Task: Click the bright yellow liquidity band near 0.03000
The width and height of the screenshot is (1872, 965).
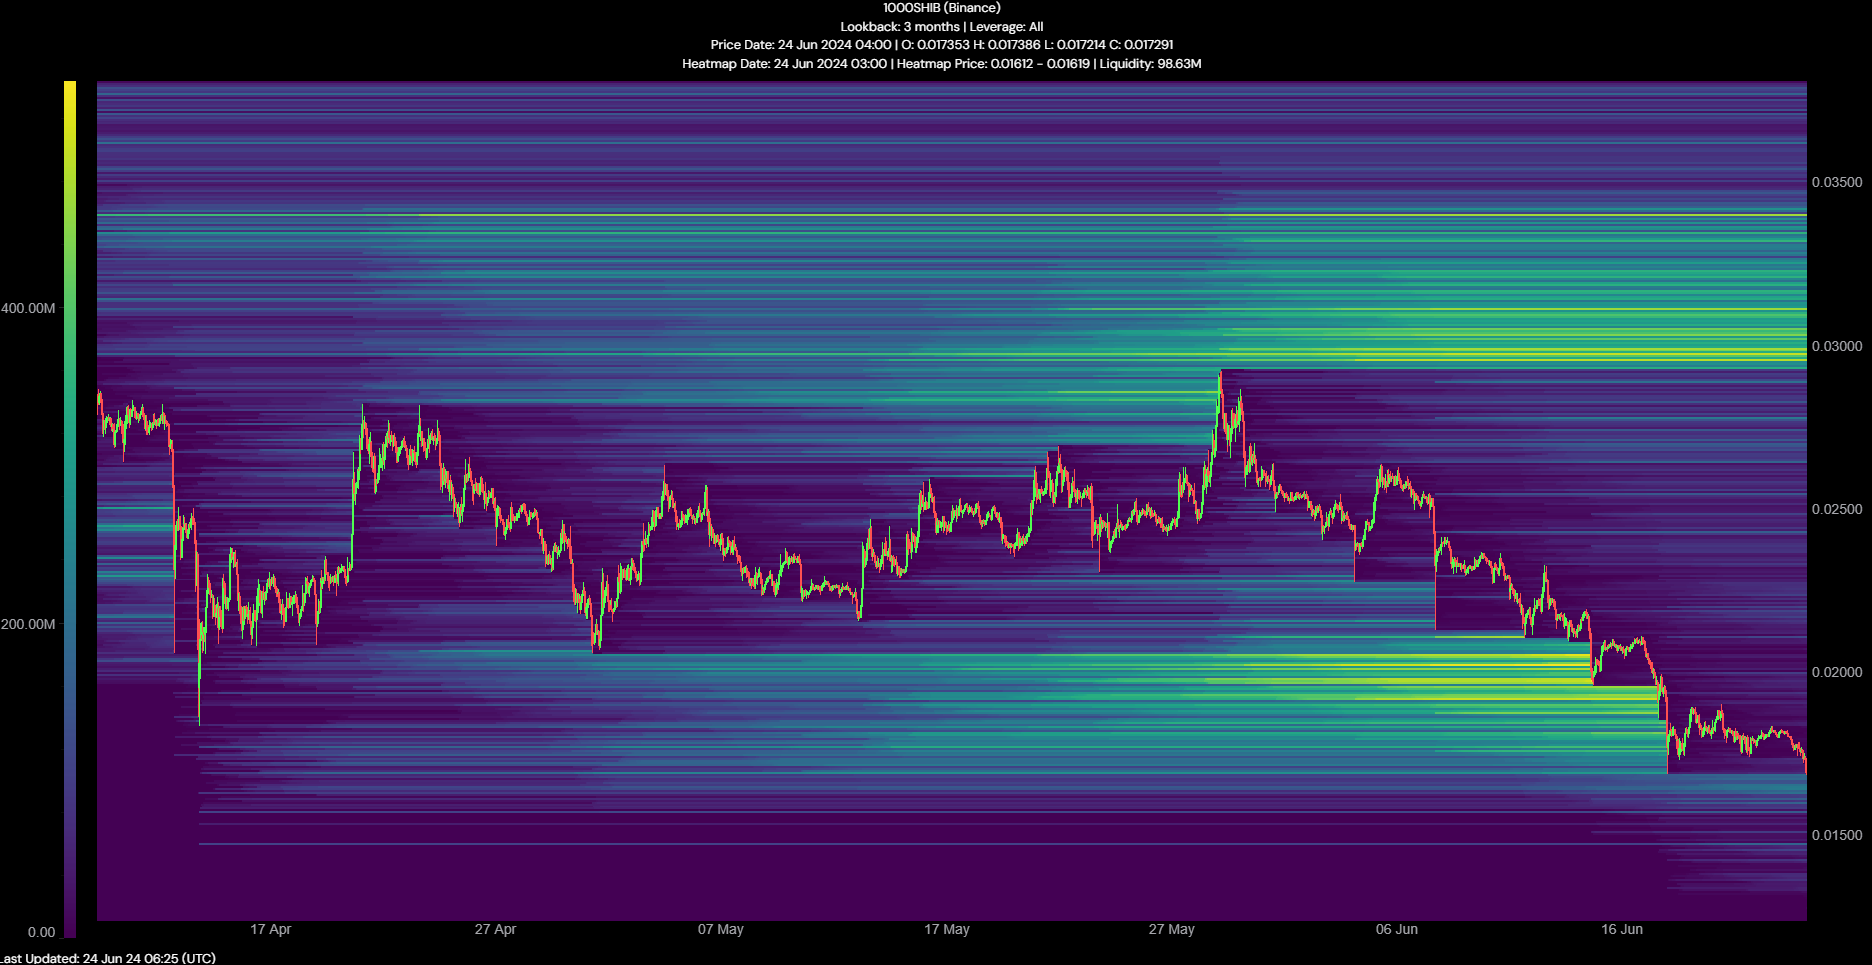Action: 1513,354
